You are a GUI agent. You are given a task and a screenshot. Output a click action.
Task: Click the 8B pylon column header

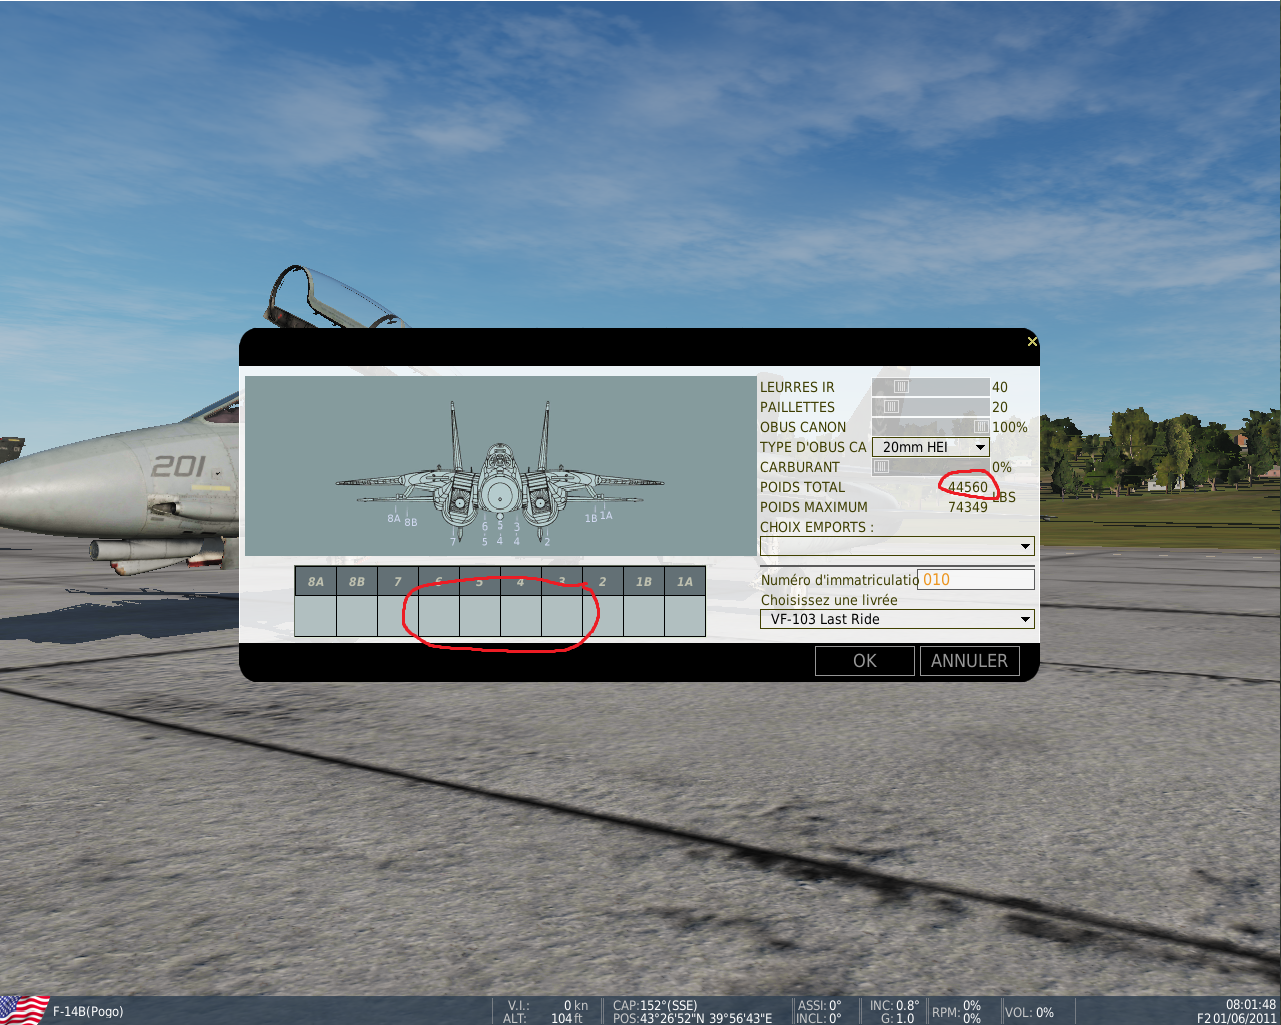[x=356, y=581]
